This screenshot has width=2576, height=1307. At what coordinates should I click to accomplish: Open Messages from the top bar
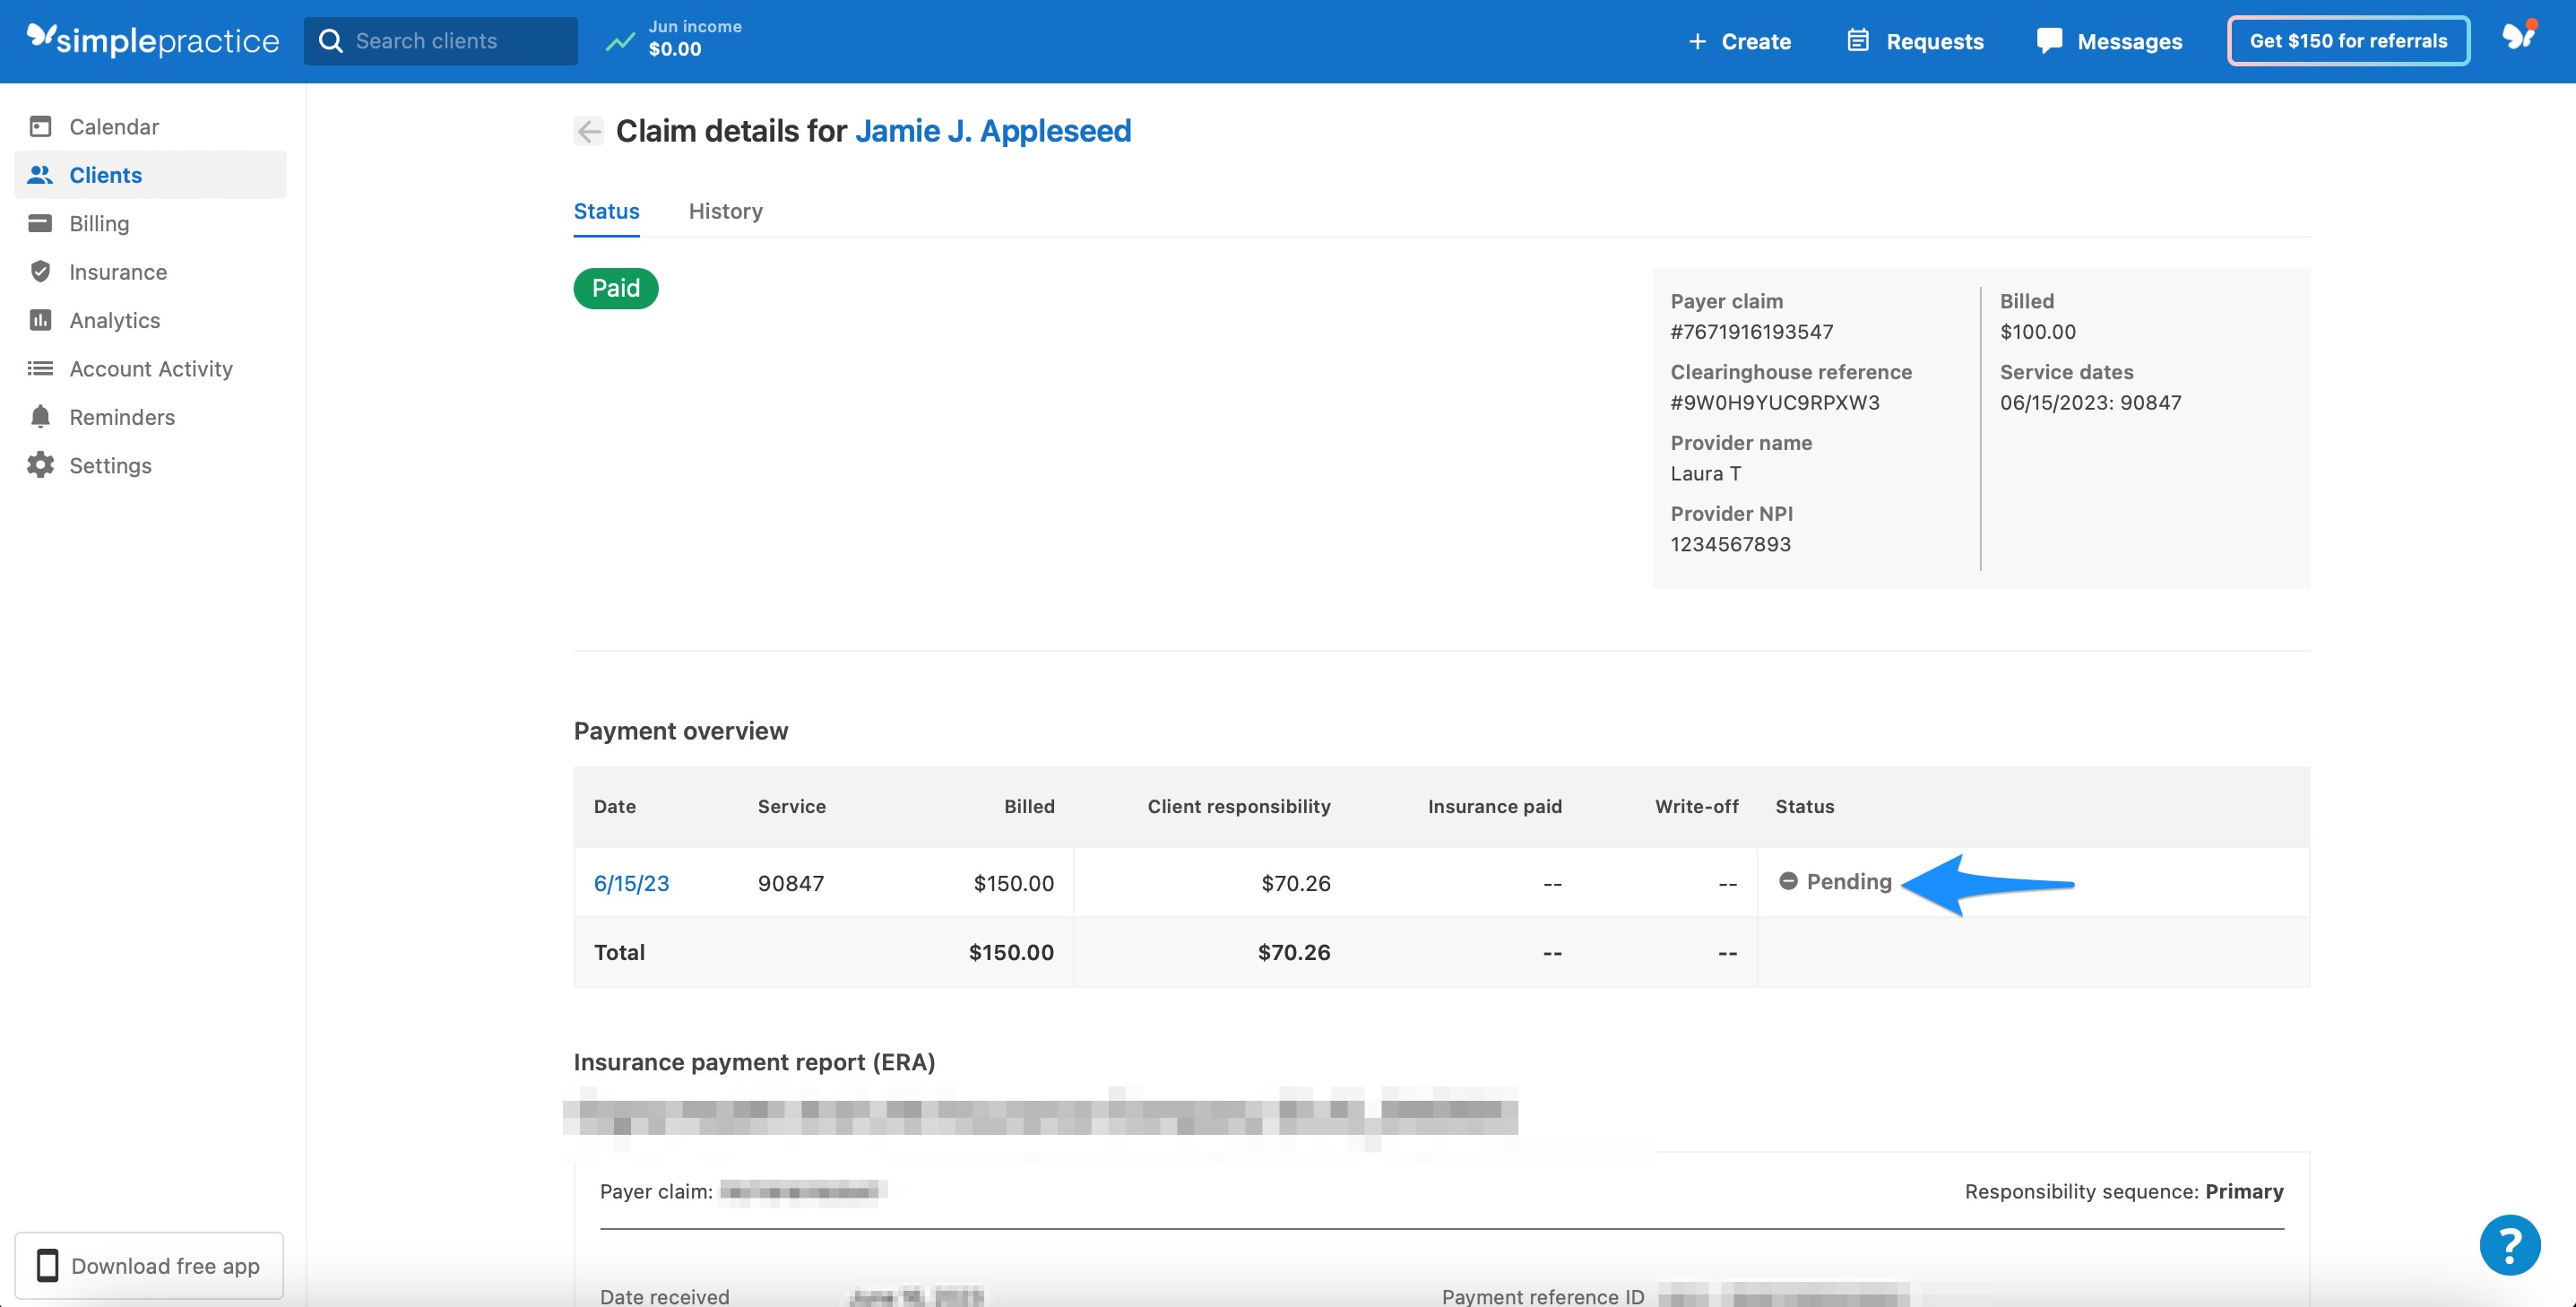[x=2109, y=41]
